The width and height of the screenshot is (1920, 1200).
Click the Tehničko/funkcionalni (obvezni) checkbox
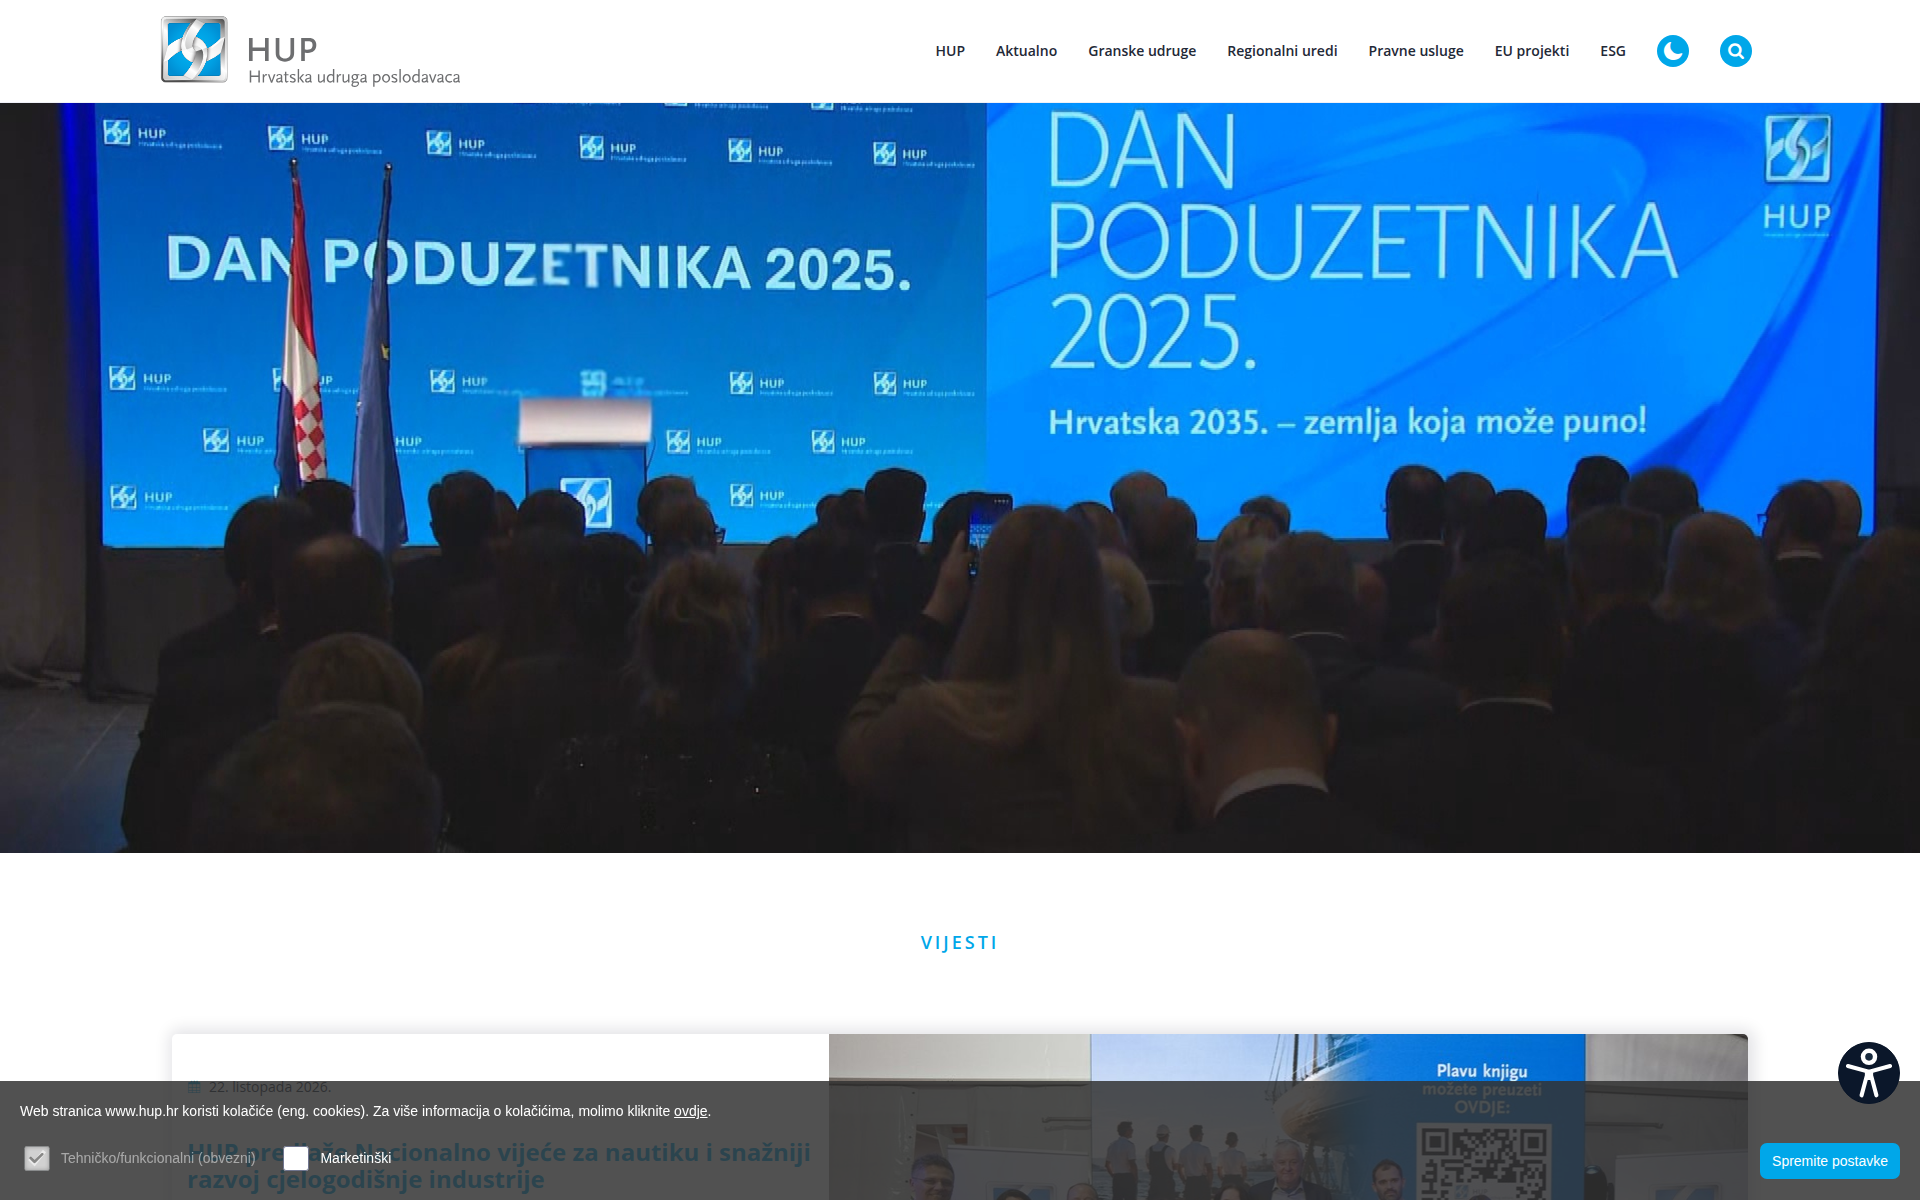coord(37,1158)
